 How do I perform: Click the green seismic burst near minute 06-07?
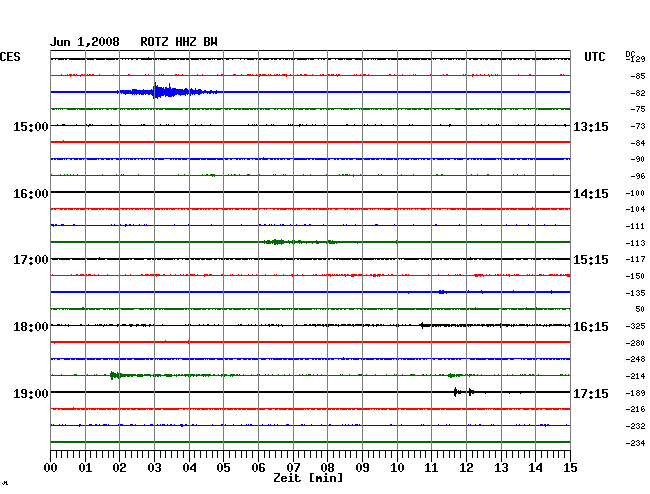(300, 242)
